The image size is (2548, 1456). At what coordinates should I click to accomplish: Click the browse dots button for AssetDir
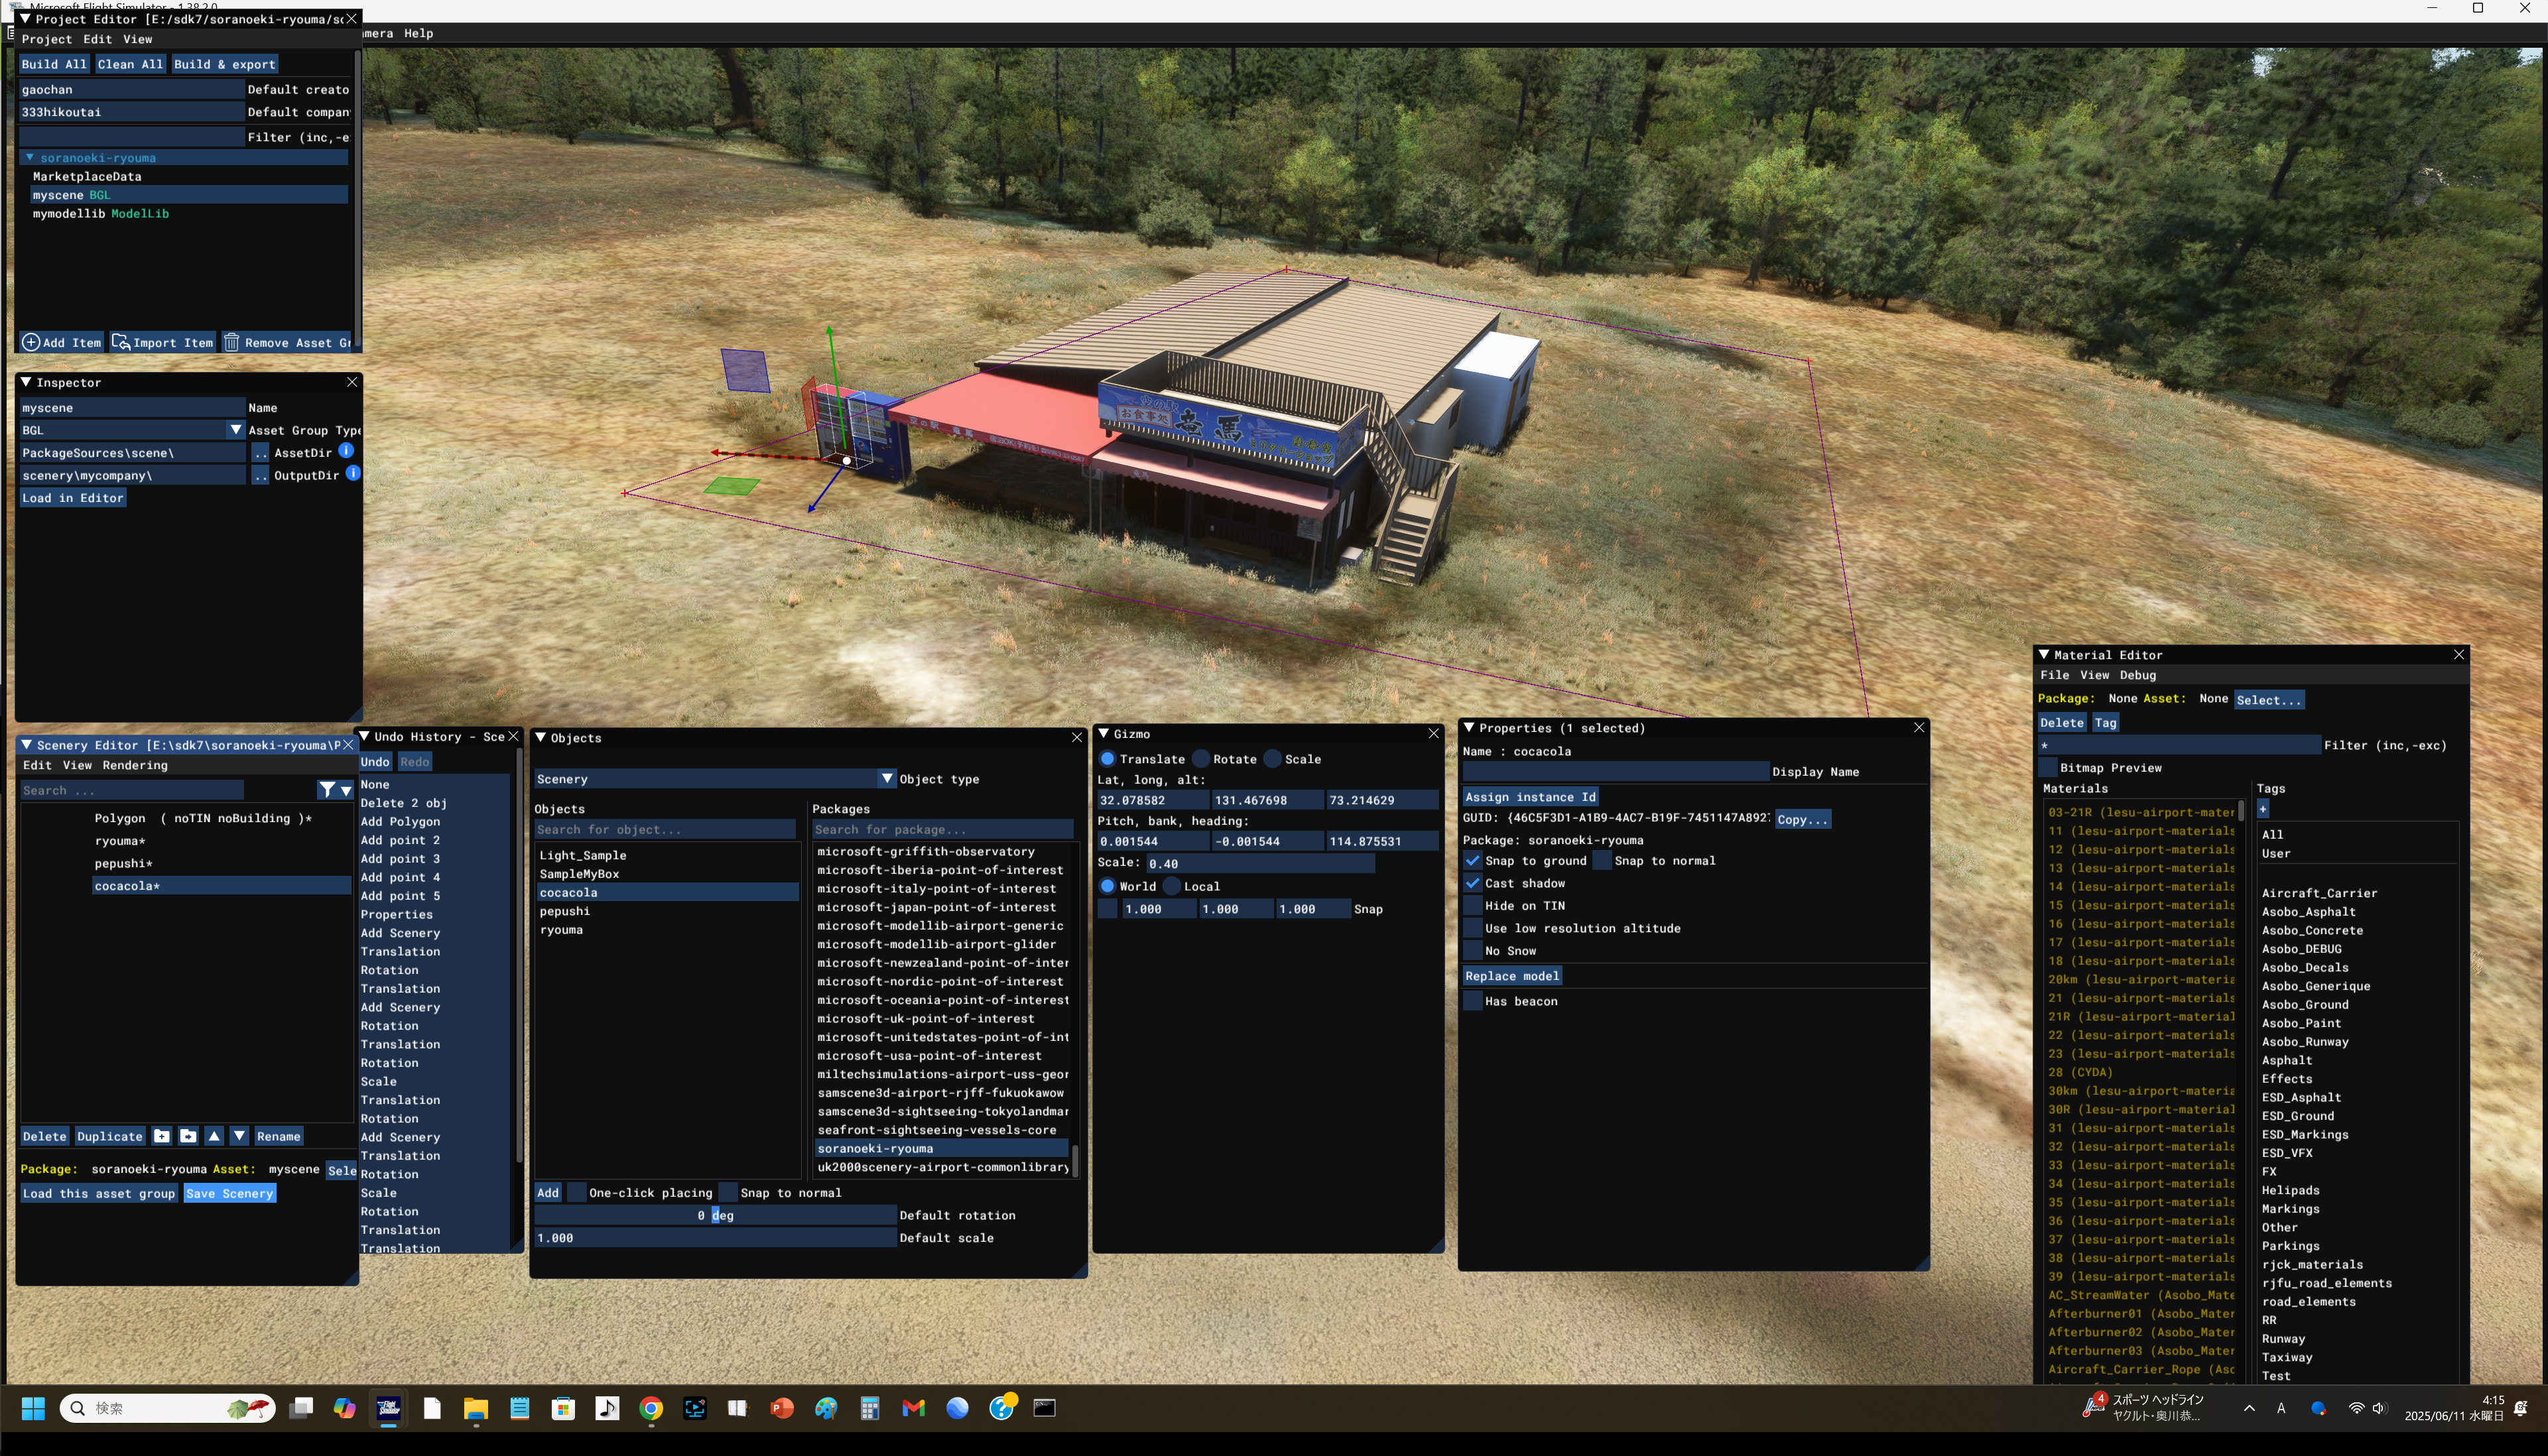[x=260, y=453]
